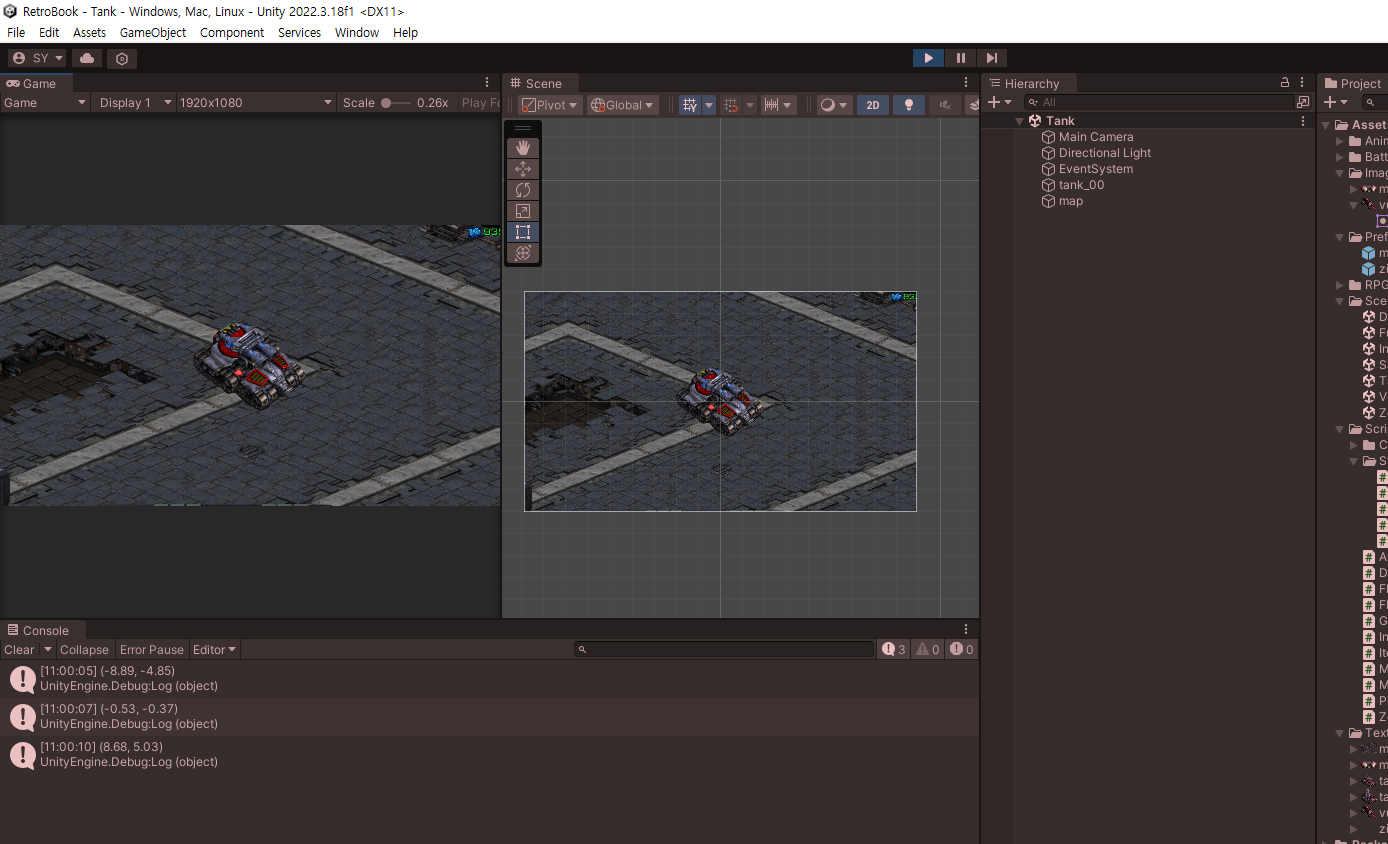Click the scene effects layers icon
1388x844 pixels.
(x=972, y=105)
